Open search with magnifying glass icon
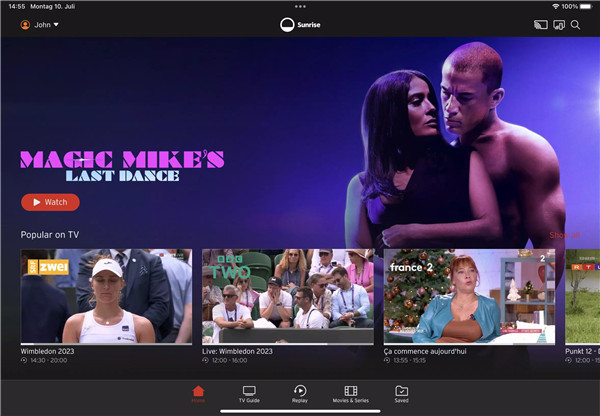Screen dimensions: 600x416 [x=576, y=25]
